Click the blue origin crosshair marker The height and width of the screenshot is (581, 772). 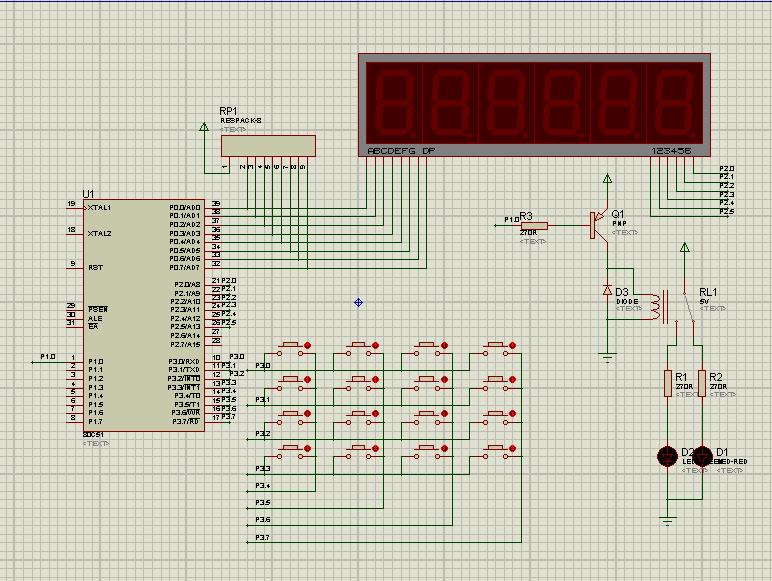pyautogui.click(x=358, y=303)
